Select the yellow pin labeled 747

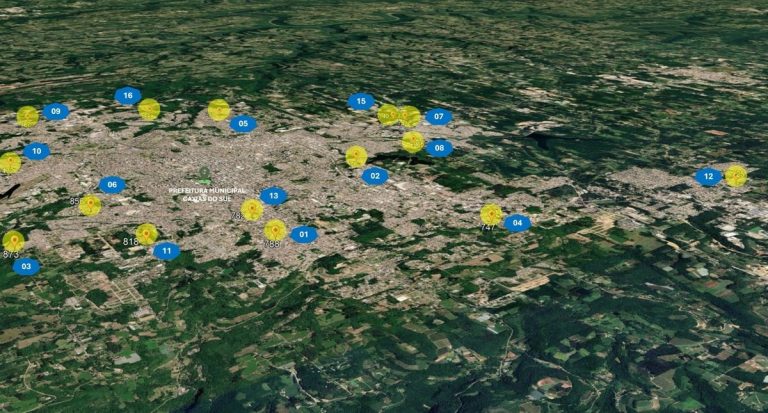(491, 214)
